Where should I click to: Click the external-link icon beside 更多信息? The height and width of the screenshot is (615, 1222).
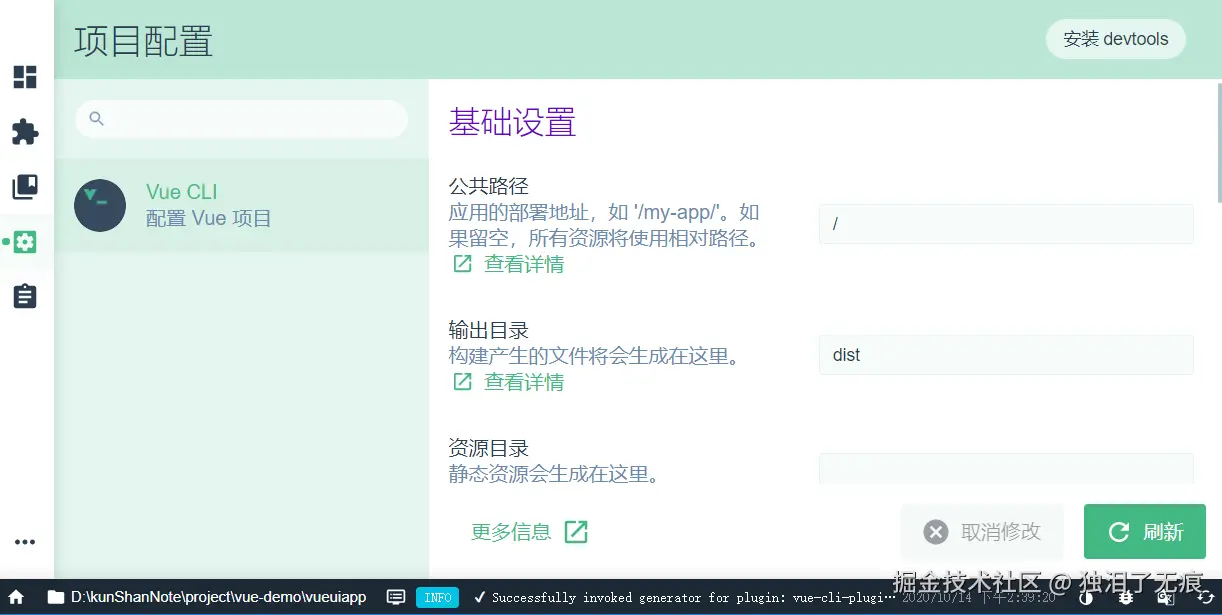(576, 532)
